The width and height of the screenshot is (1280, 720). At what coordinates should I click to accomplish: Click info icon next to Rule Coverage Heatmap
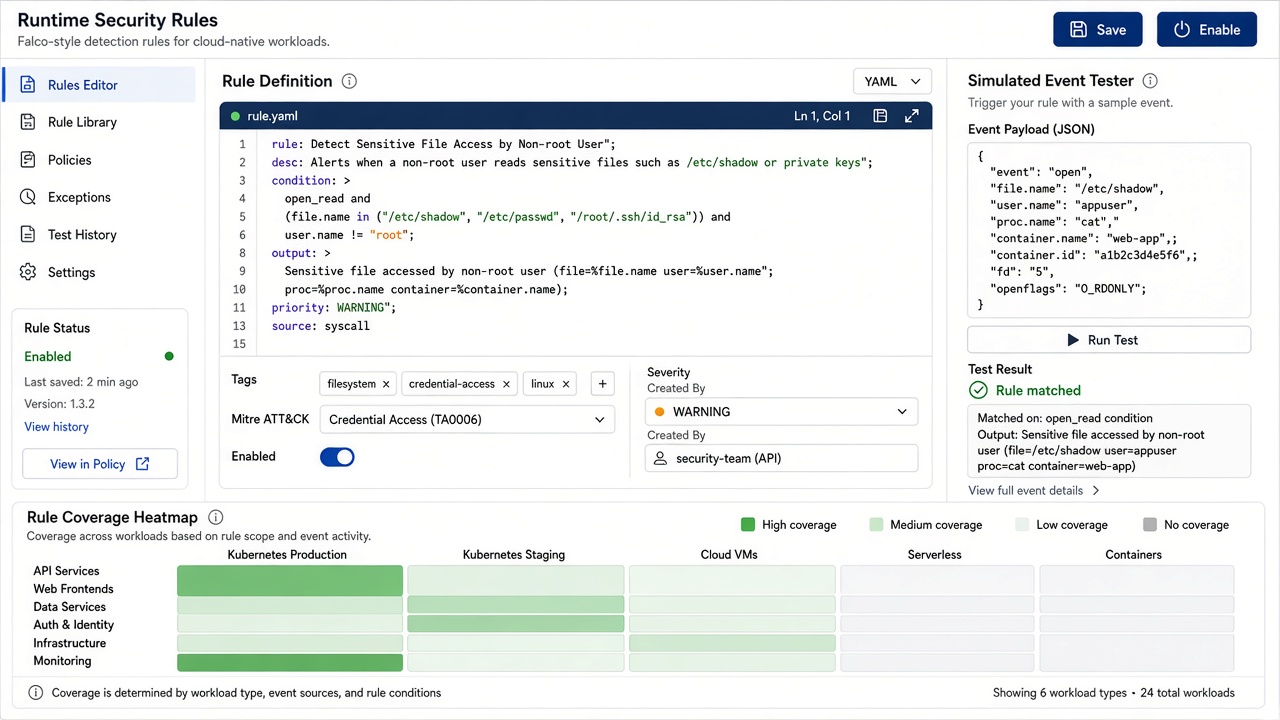214,517
